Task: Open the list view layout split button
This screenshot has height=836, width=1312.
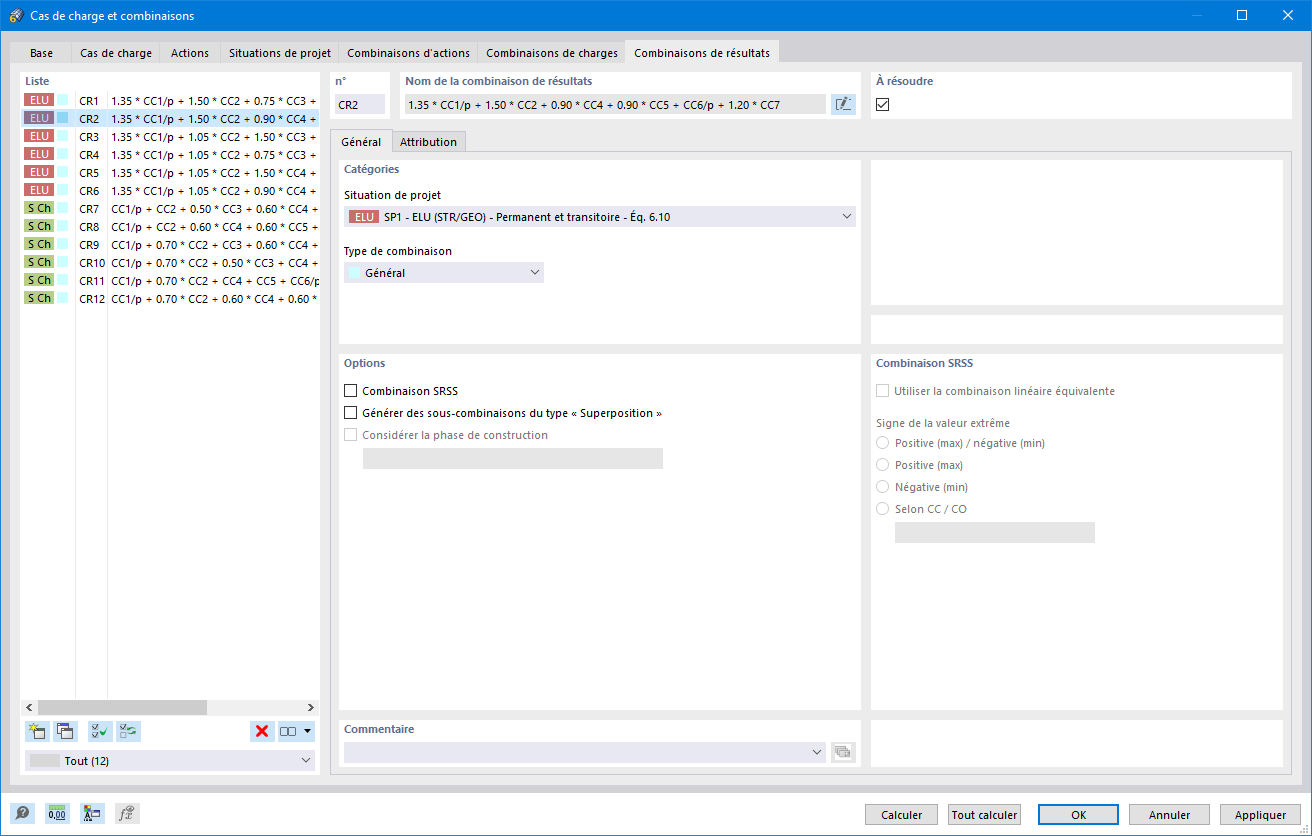Action: [296, 731]
